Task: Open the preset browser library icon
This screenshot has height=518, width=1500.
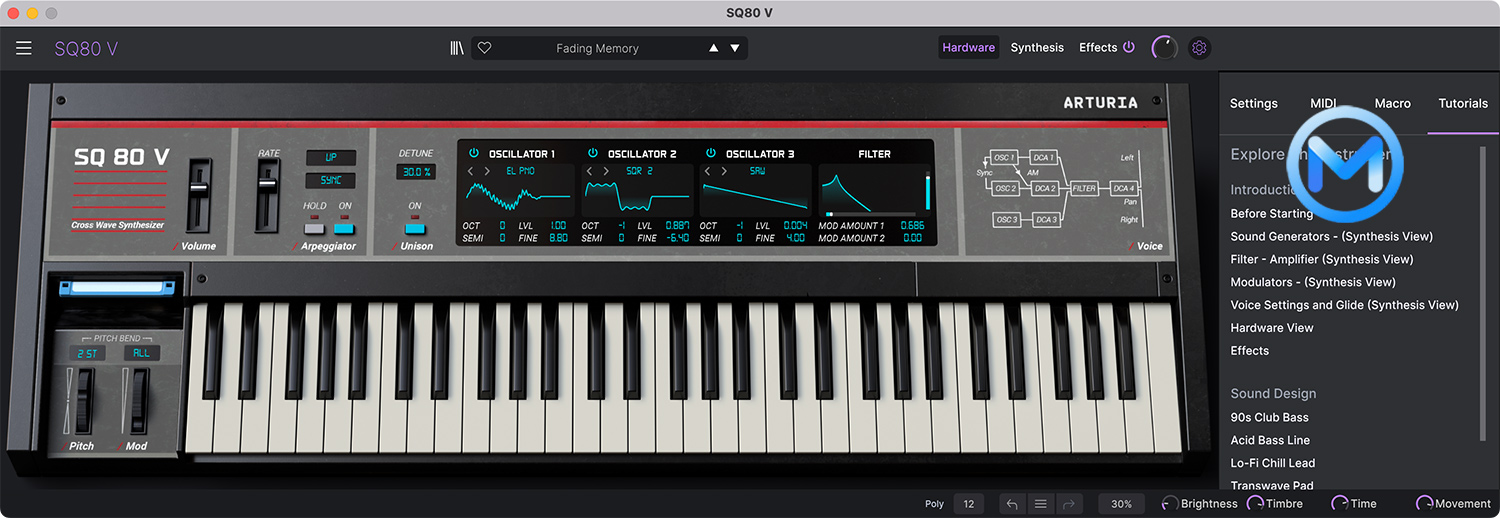Action: pos(457,48)
